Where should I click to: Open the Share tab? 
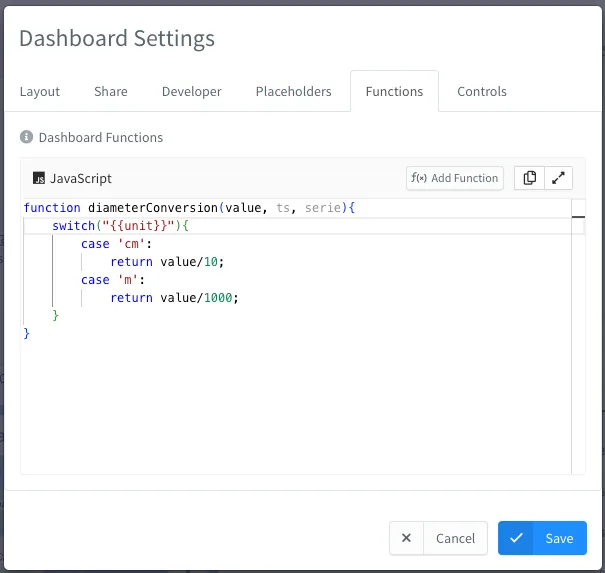[111, 91]
